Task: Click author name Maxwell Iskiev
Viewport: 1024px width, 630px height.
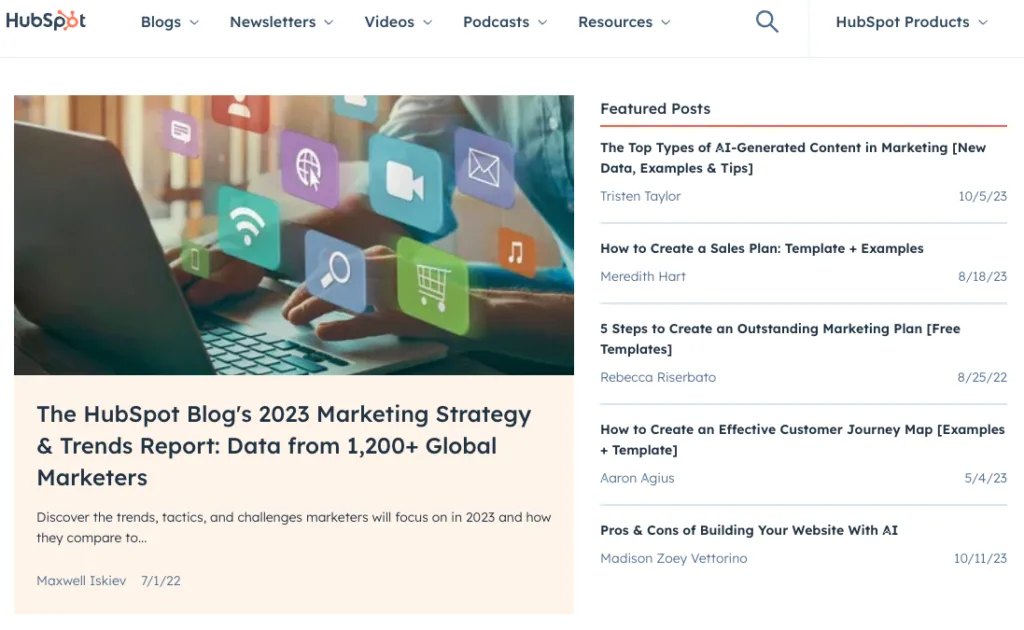Action: tap(81, 581)
